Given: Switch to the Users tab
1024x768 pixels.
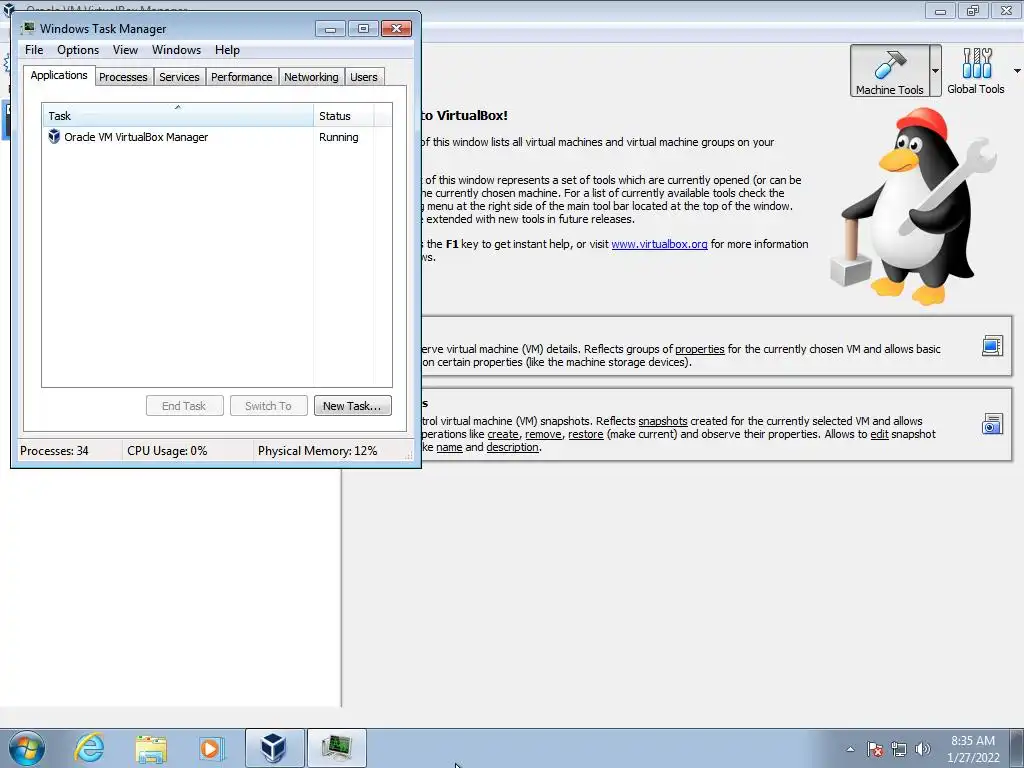Looking at the screenshot, I should point(364,77).
